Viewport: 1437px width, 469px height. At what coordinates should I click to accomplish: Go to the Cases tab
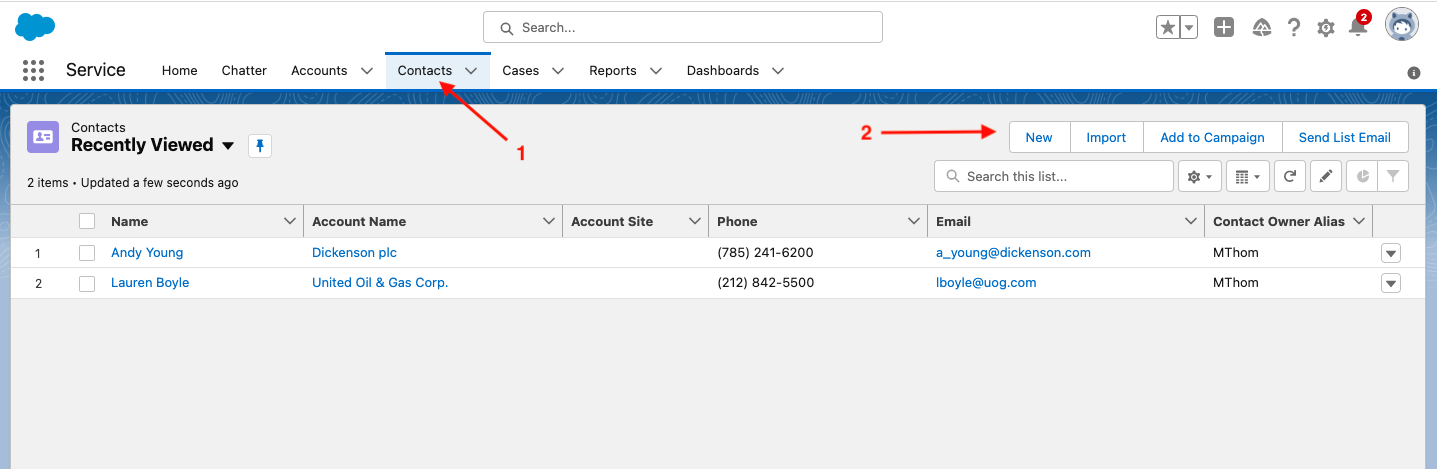521,71
